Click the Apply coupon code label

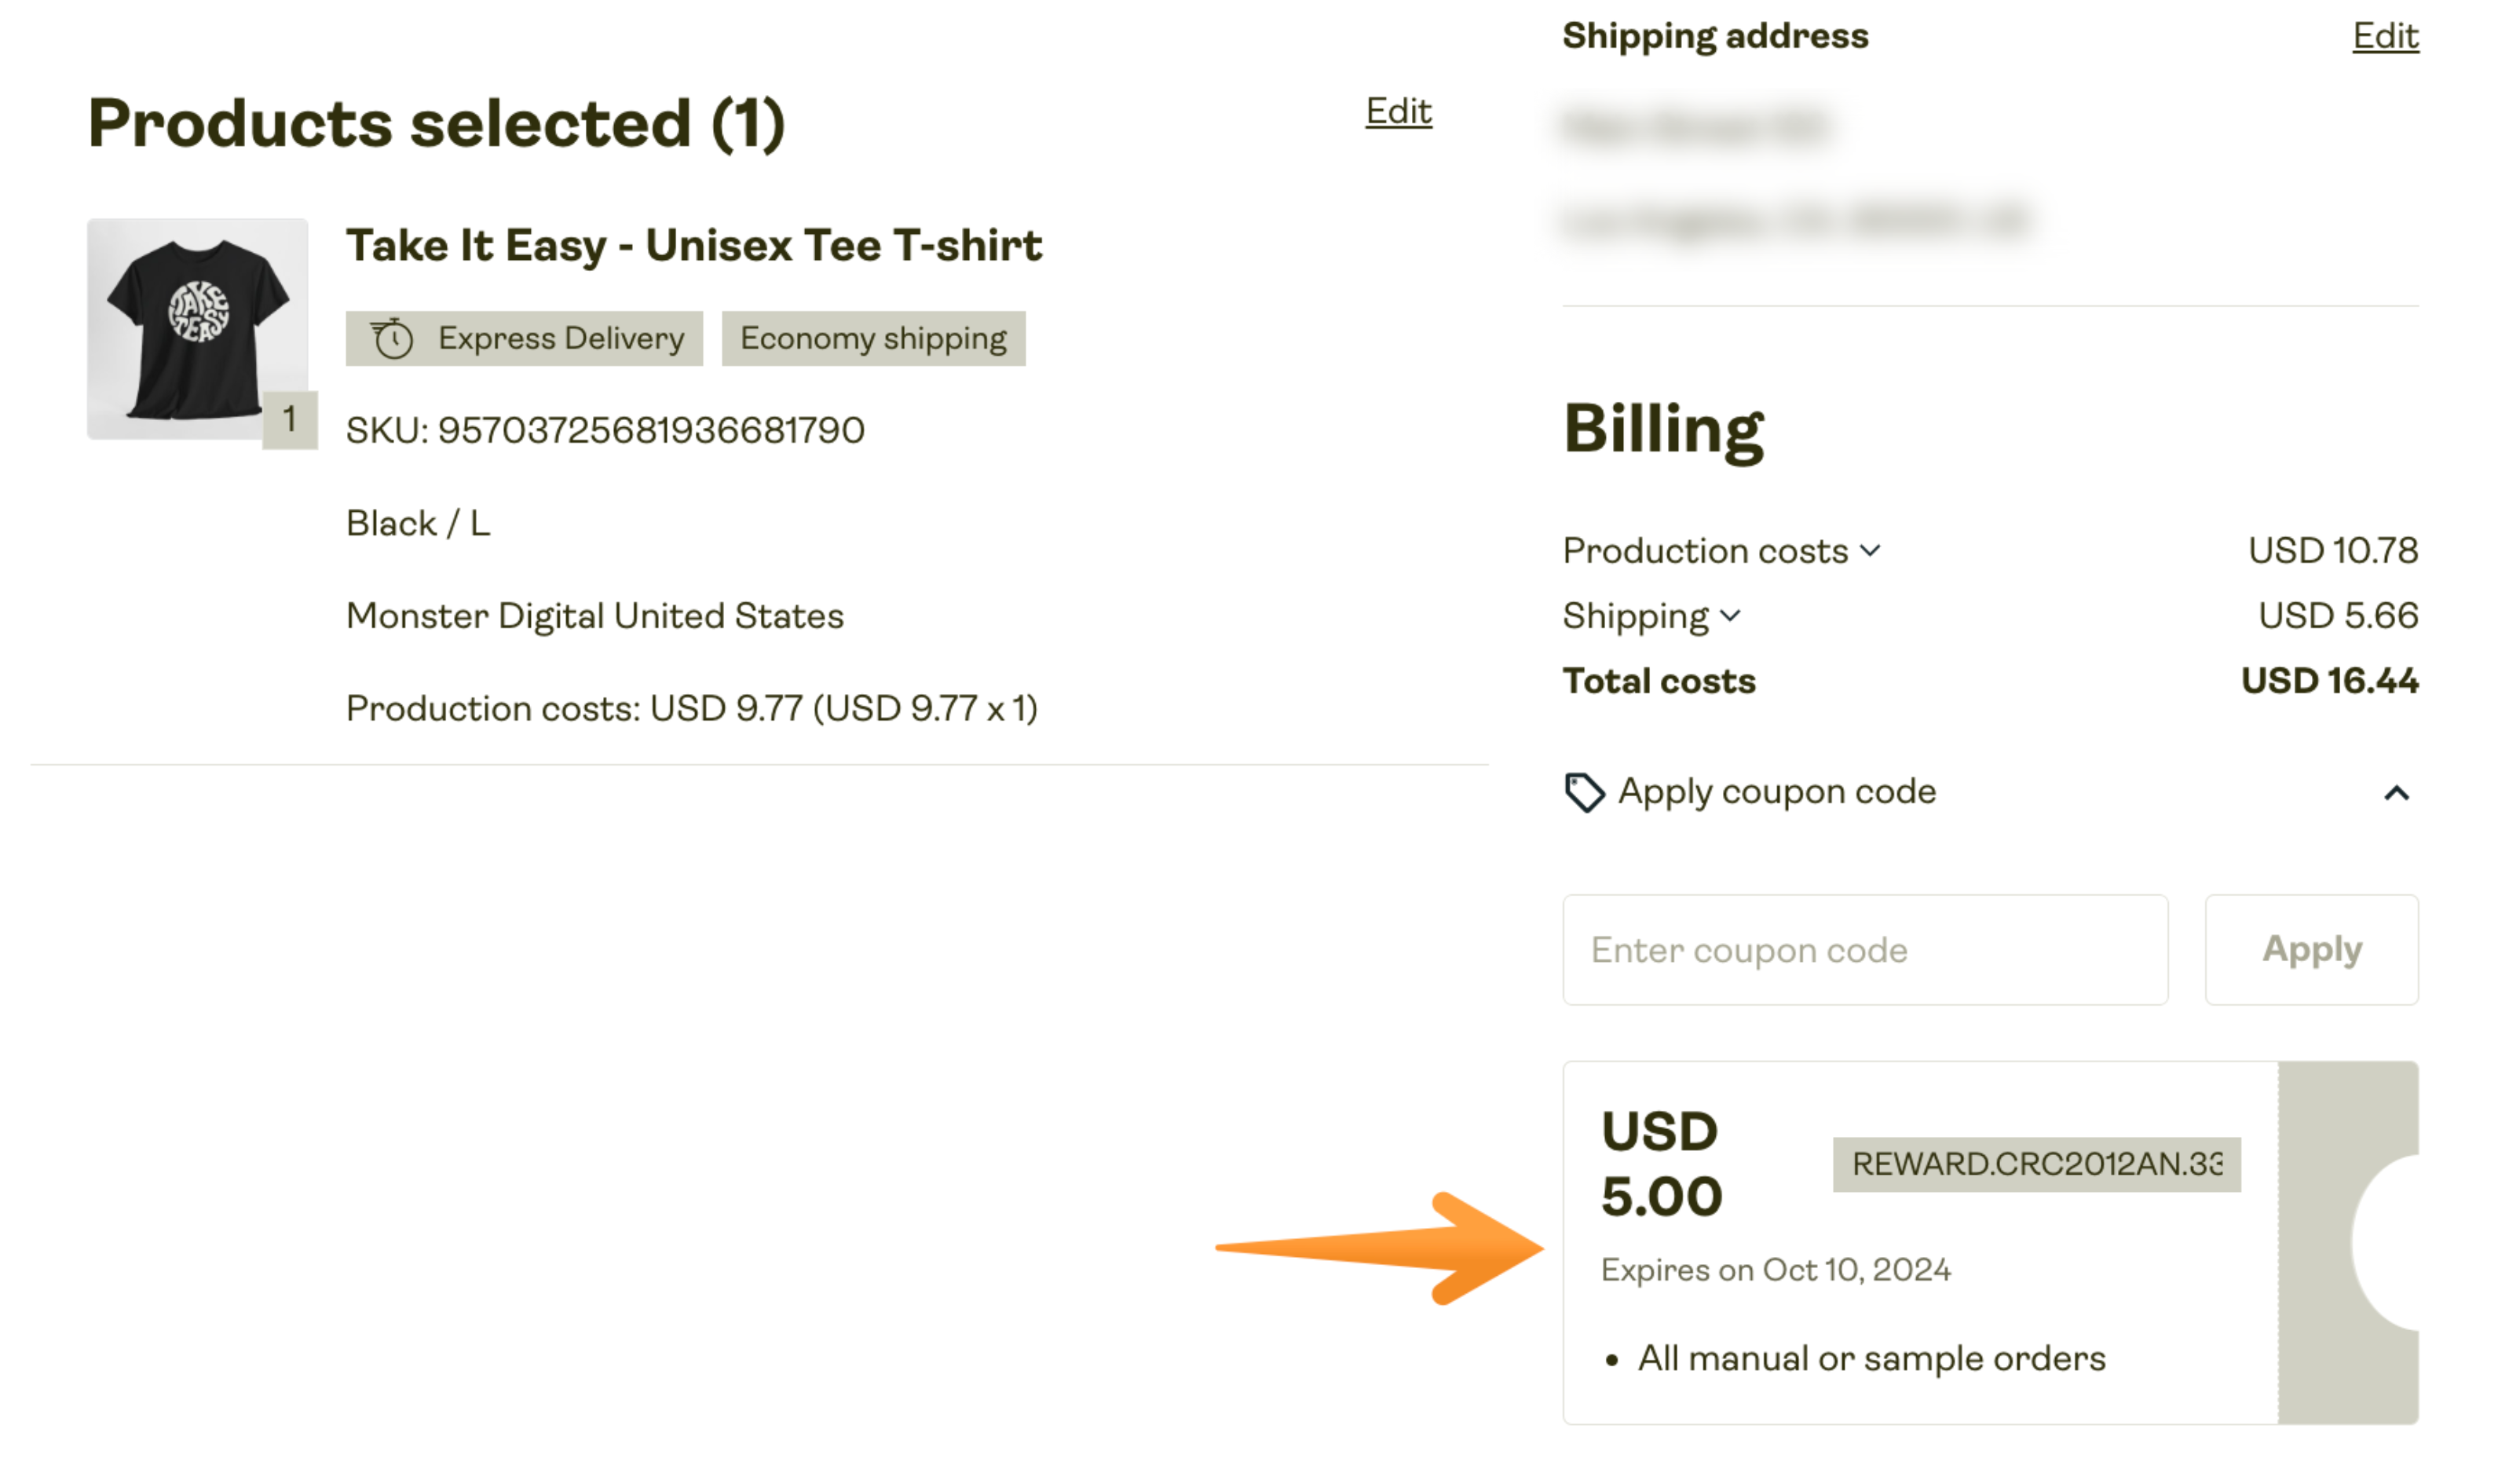(x=1776, y=792)
